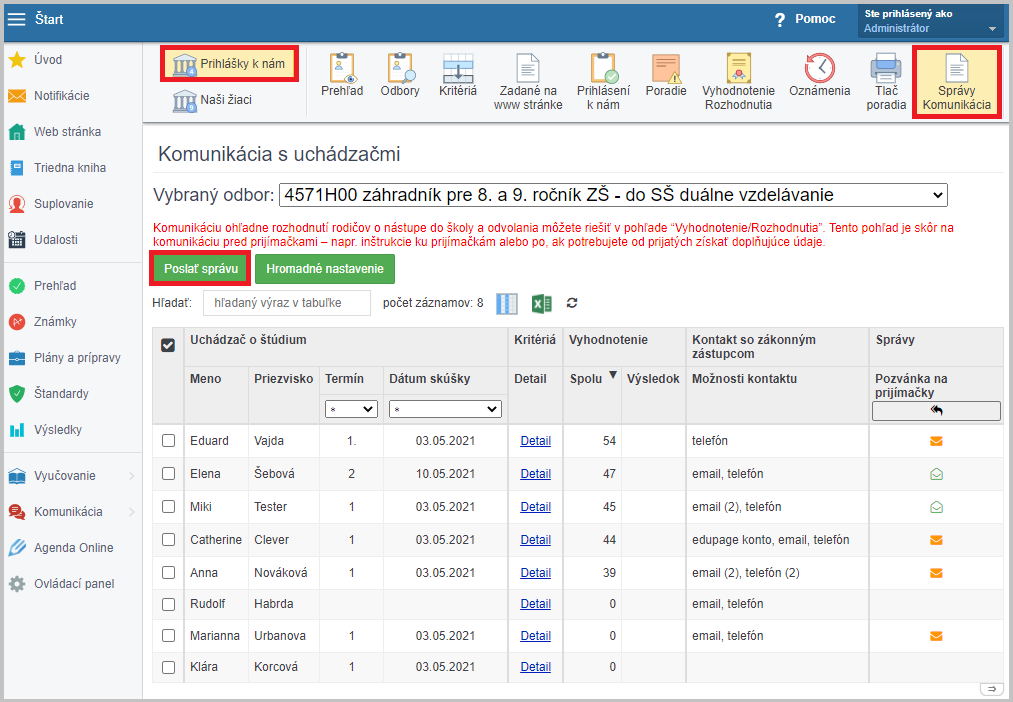Click the reply arrow under Pozvánka na prijímačky

pos(936,411)
